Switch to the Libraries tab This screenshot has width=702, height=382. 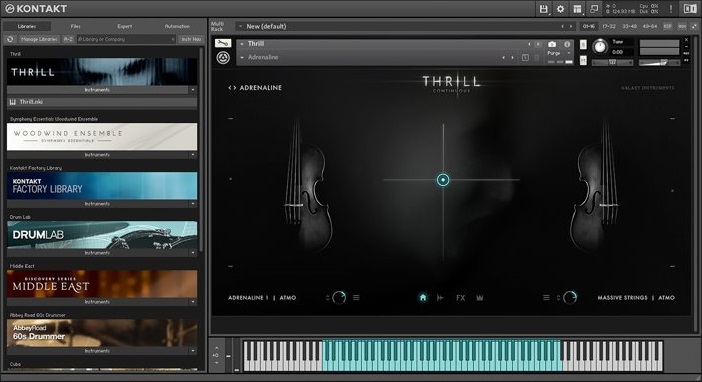tap(27, 26)
